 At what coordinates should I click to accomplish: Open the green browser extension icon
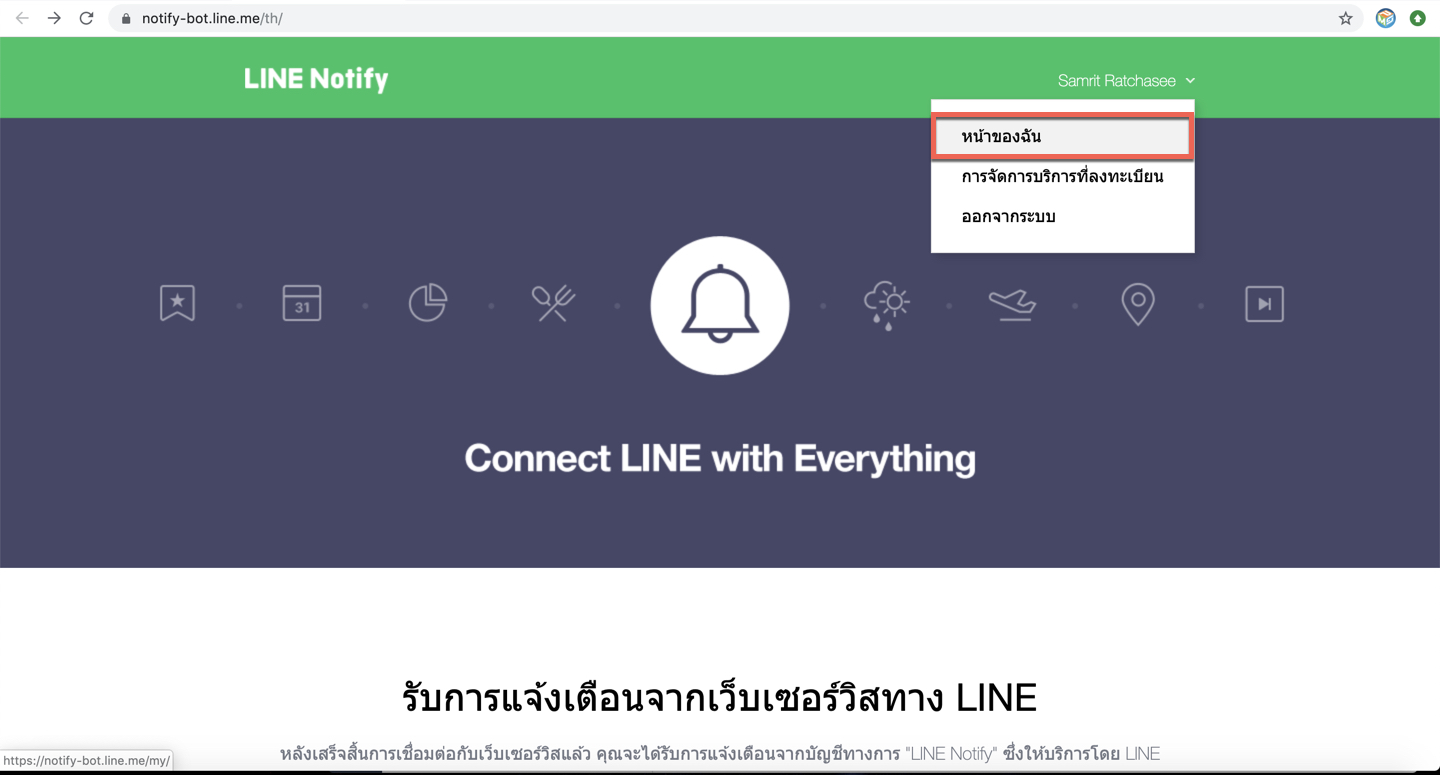pyautogui.click(x=1417, y=18)
